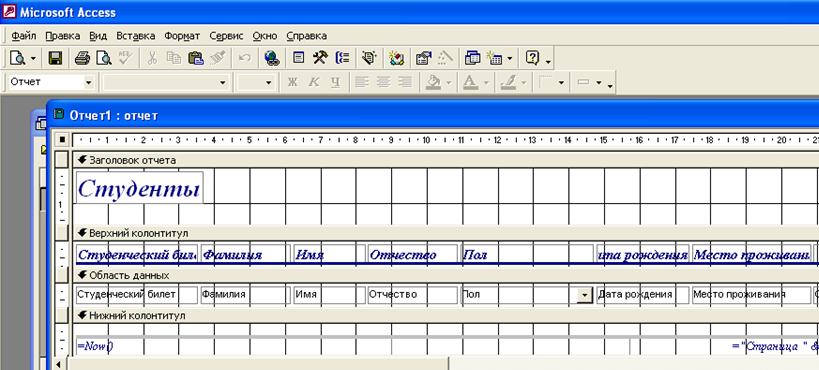Image resolution: width=819 pixels, height=370 pixels.
Task: Expand the line width dropdown arrow
Action: (561, 83)
